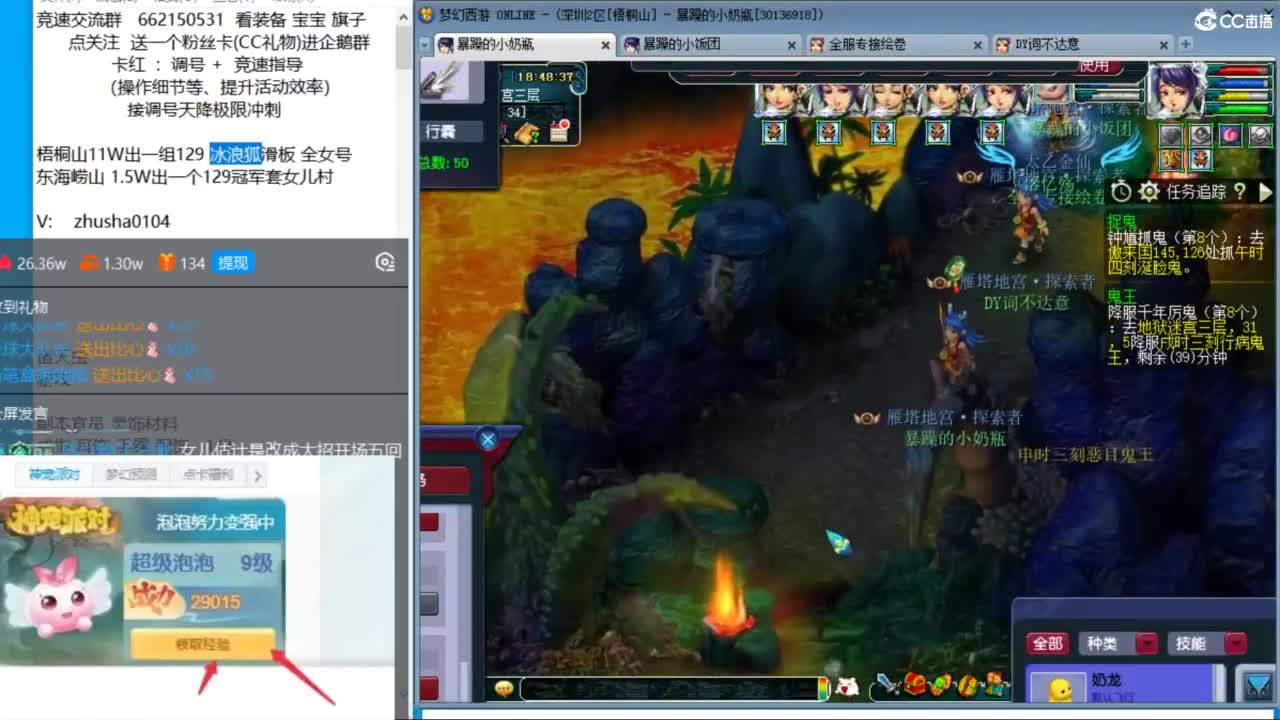Open task tracker help question mark

pos(1240,191)
